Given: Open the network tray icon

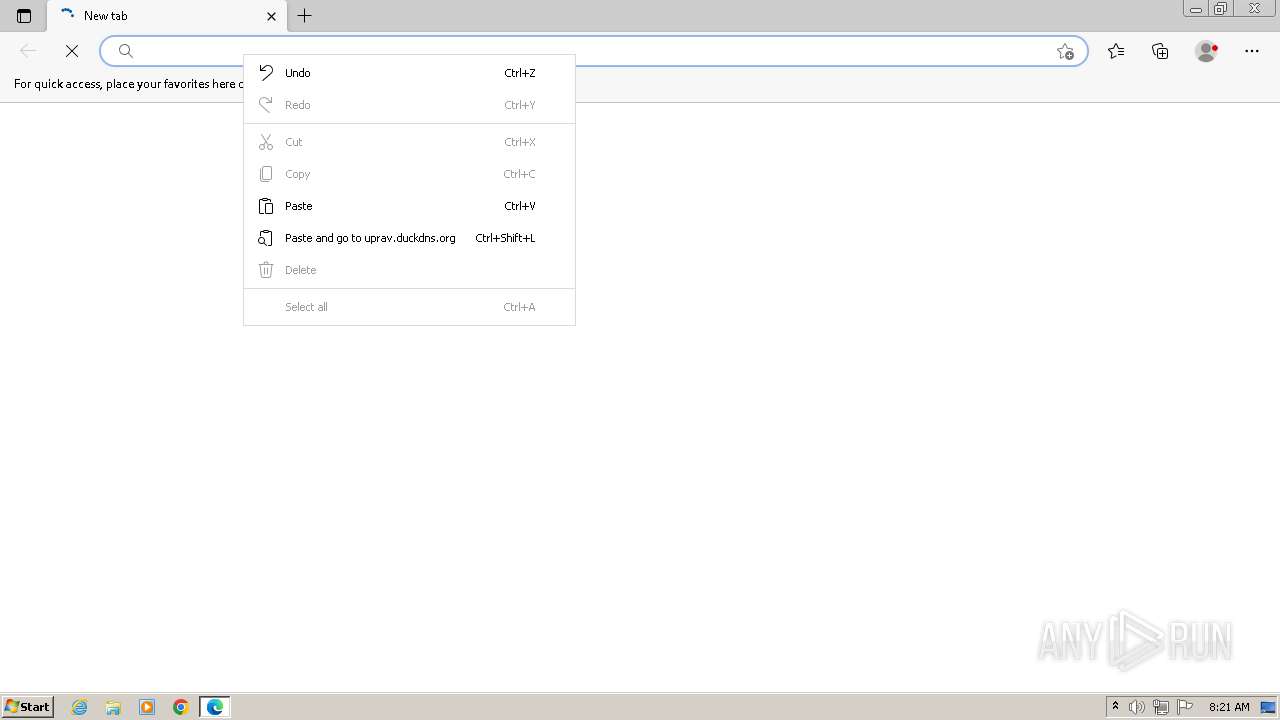Looking at the screenshot, I should (1161, 707).
